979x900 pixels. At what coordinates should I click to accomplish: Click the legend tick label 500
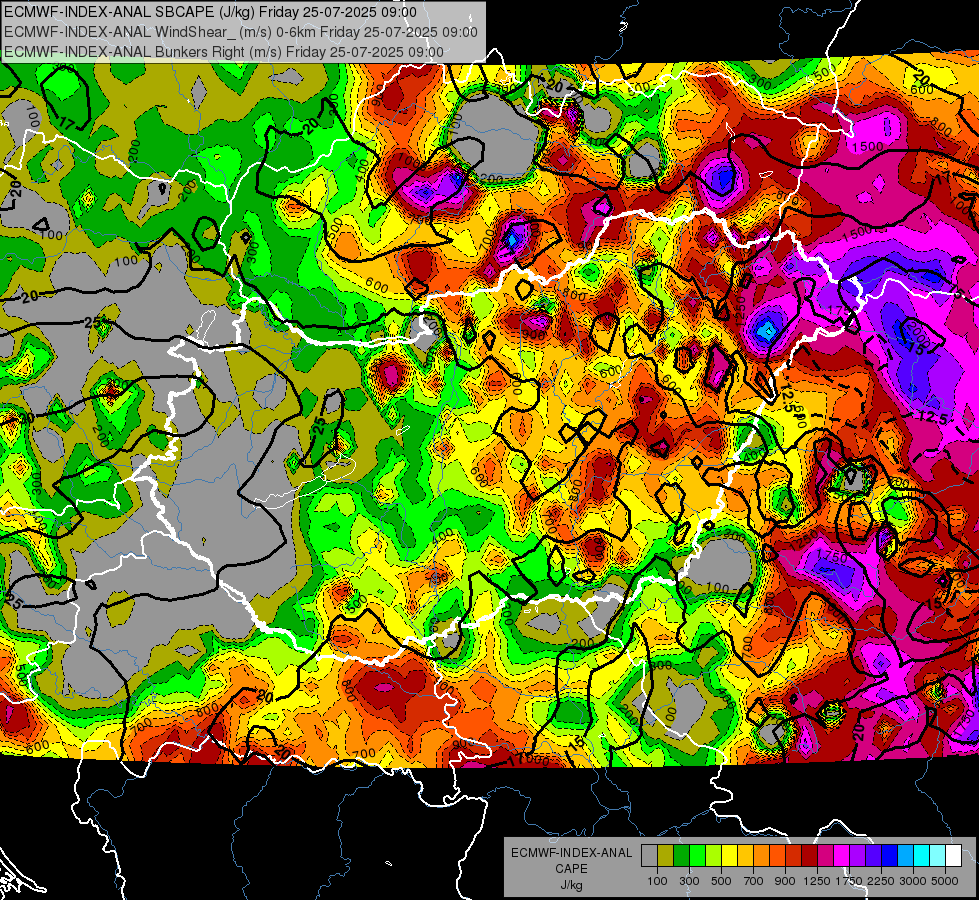pos(721,881)
